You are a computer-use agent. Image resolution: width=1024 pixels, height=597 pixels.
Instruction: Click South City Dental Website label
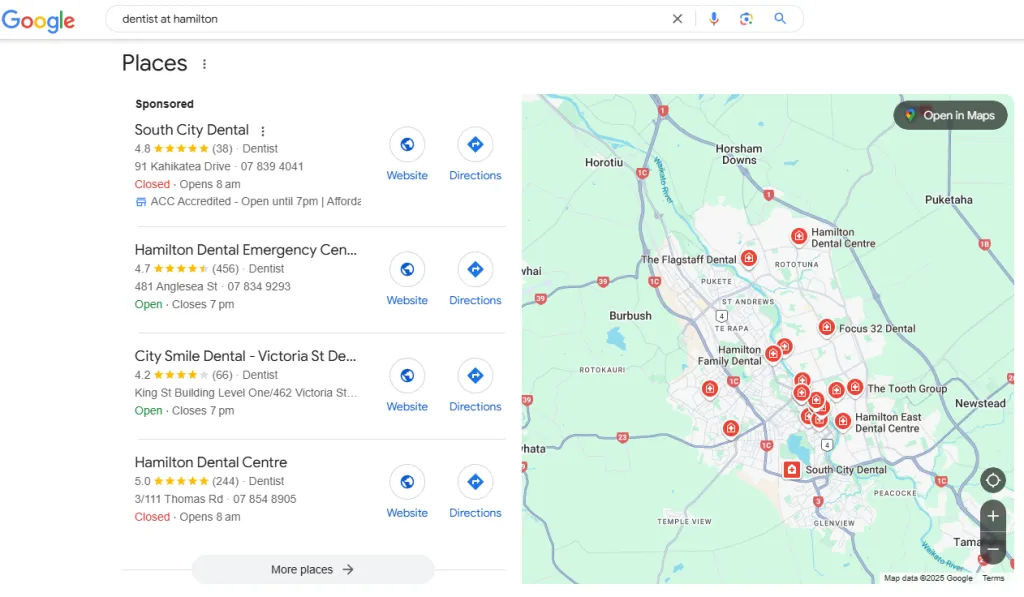(407, 175)
